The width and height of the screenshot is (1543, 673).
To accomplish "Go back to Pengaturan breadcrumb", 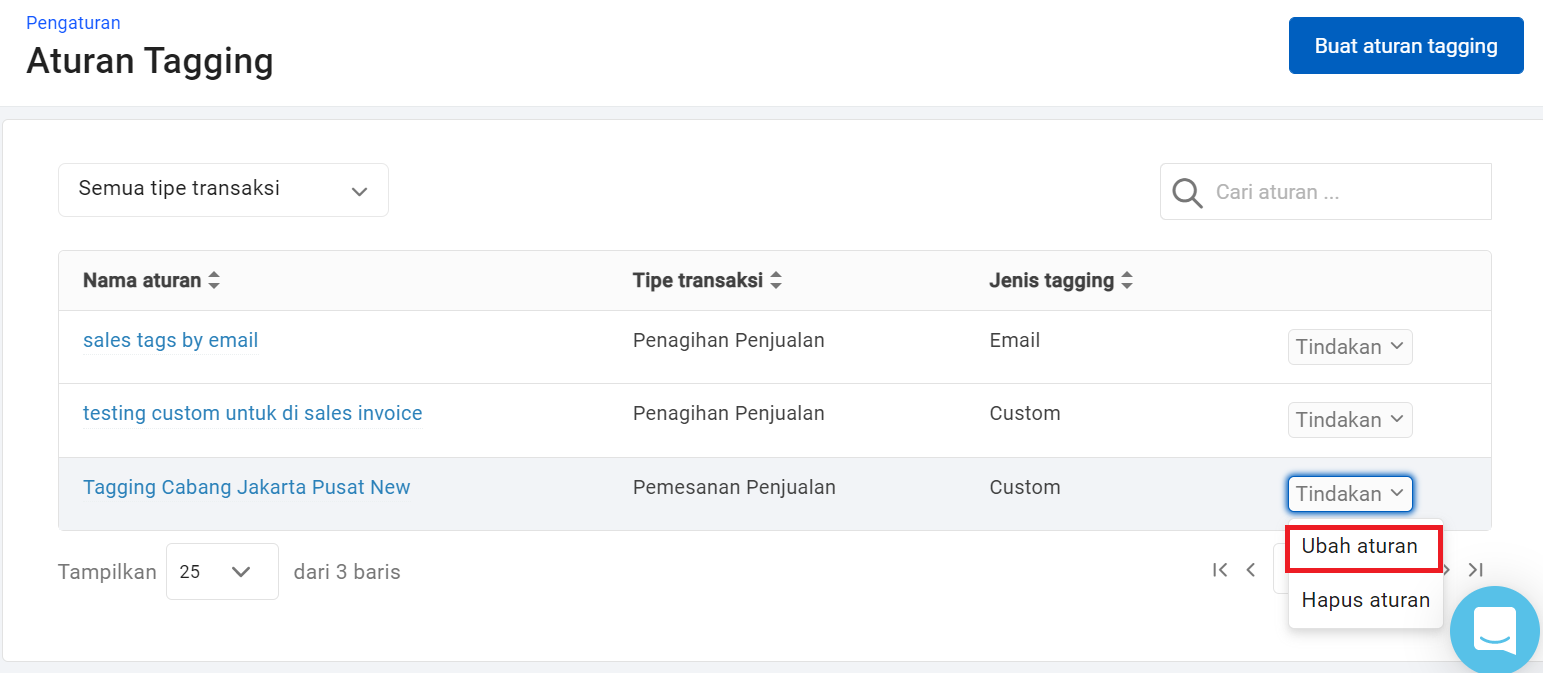I will tap(73, 23).
